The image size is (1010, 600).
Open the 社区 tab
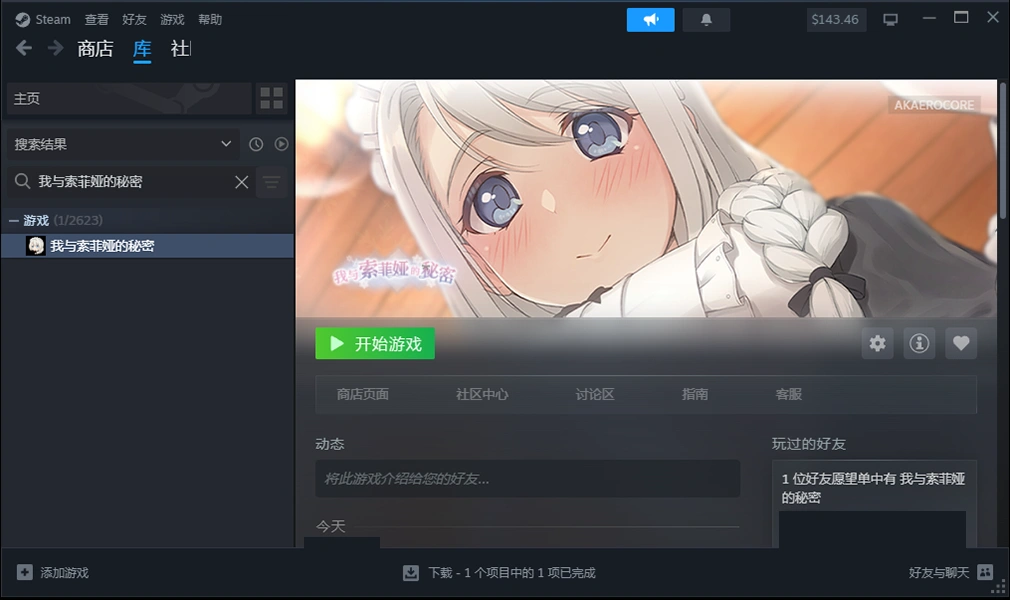[180, 48]
